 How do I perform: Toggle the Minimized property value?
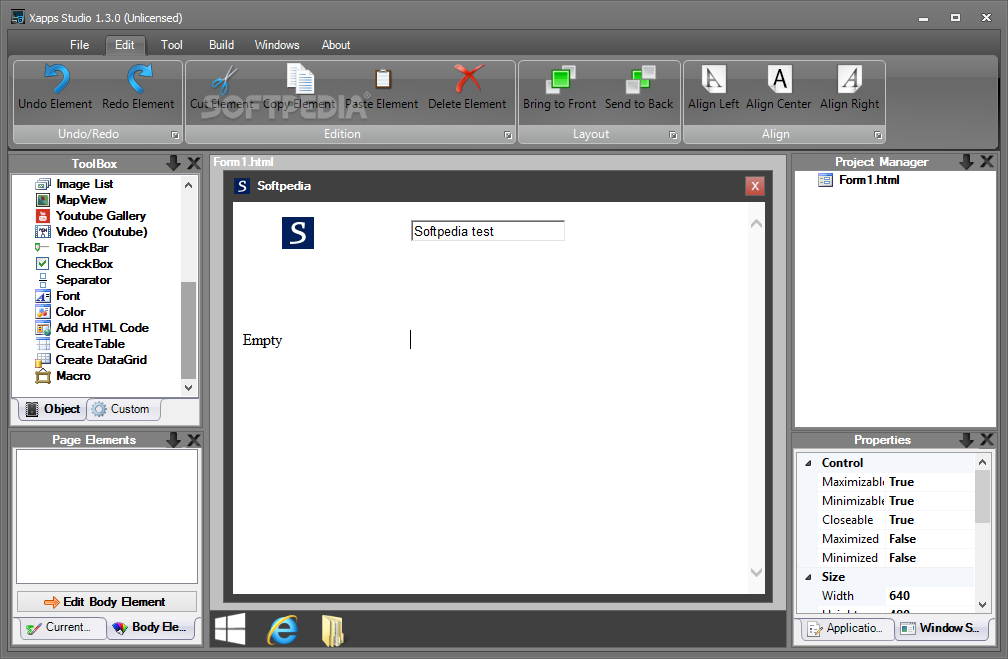click(931, 558)
